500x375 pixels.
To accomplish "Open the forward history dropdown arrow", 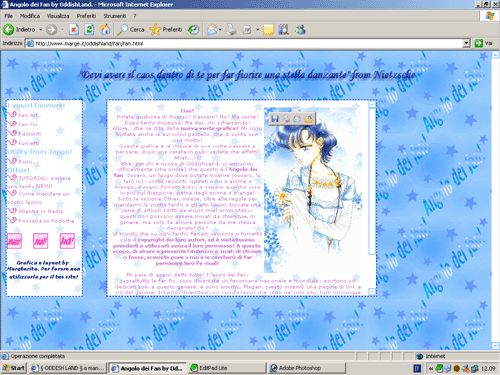I will pyautogui.click(x=62, y=30).
